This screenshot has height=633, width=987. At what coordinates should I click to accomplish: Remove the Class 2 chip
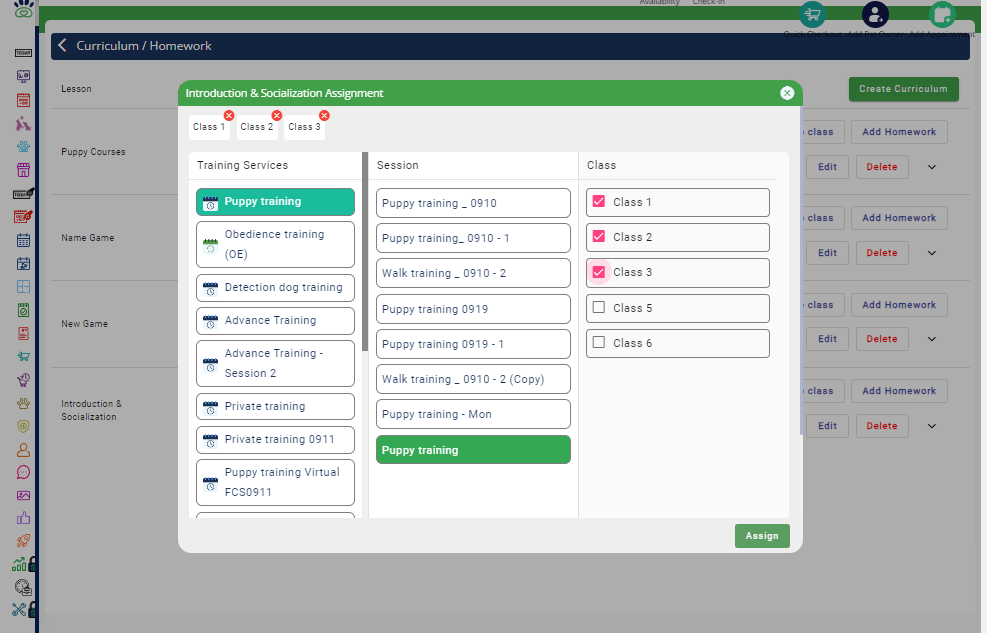click(277, 115)
